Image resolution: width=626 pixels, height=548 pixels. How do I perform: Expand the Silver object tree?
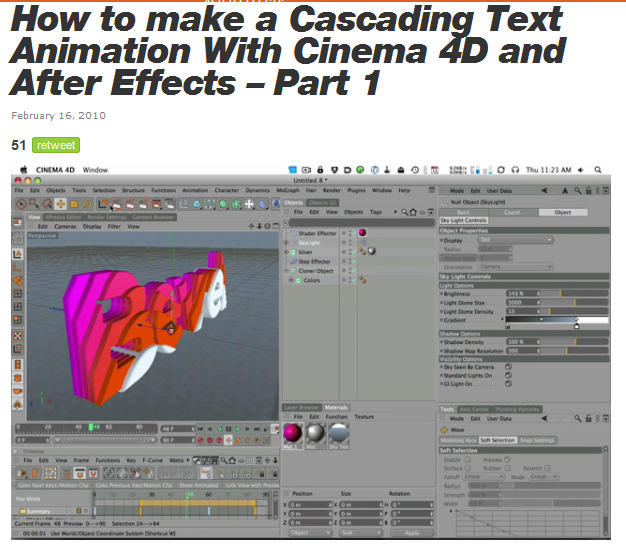[x=286, y=252]
